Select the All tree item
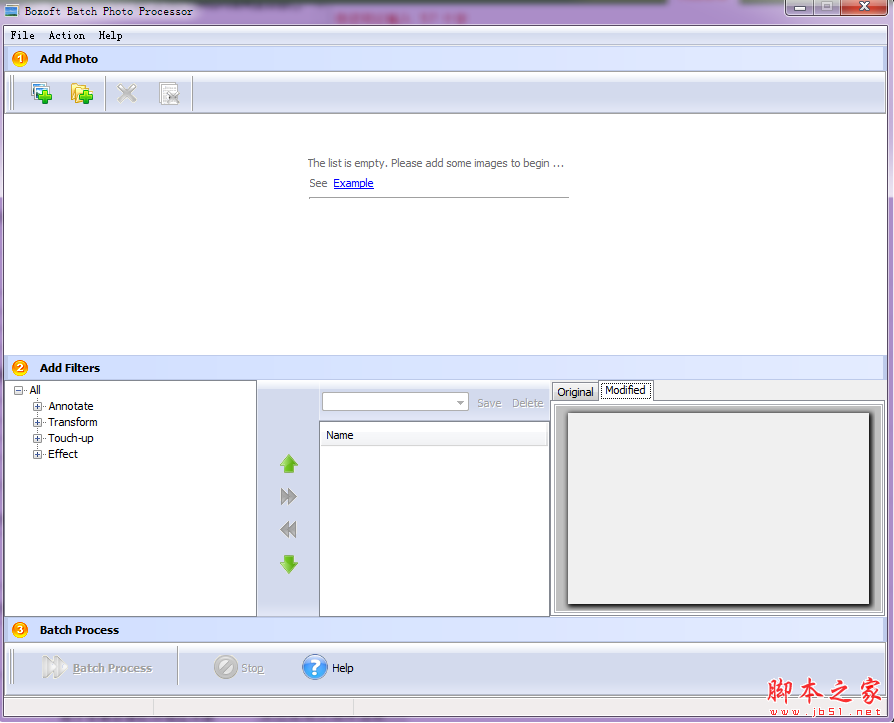894x723 pixels. tap(35, 390)
